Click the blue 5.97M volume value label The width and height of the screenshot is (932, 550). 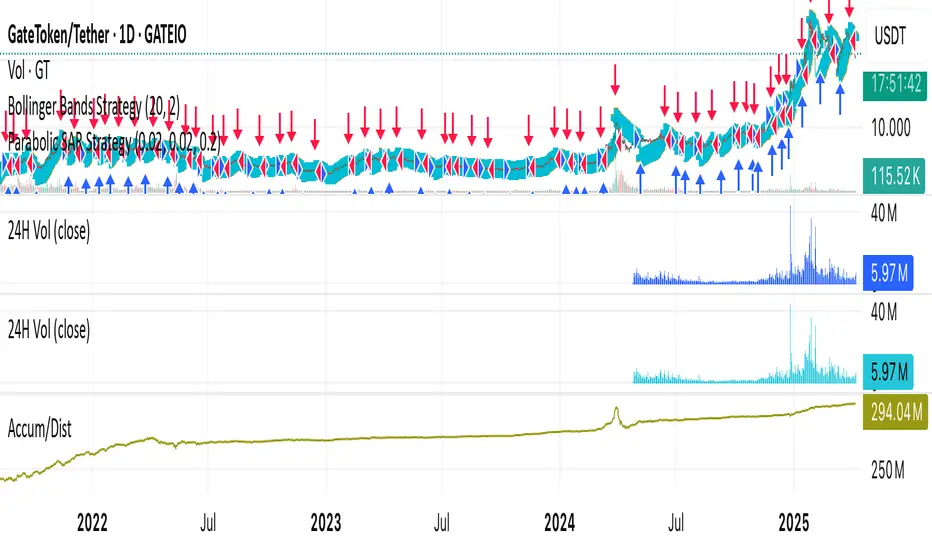coord(888,273)
